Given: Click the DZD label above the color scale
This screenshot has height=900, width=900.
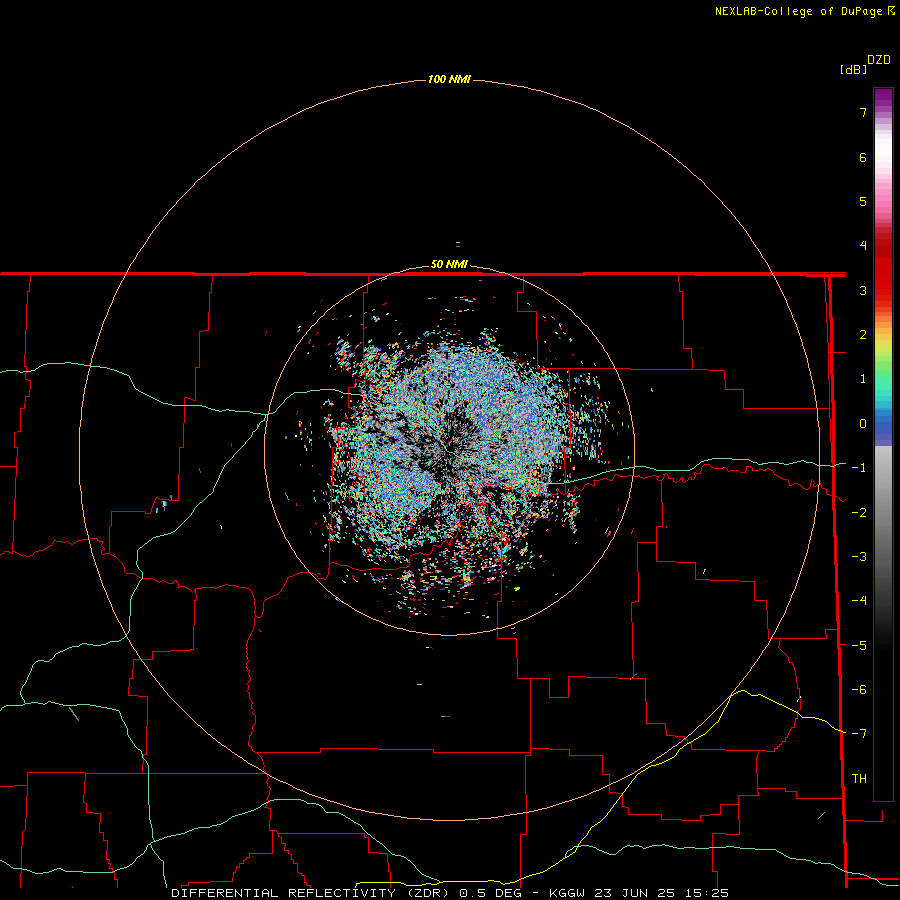Looking at the screenshot, I should [x=879, y=60].
